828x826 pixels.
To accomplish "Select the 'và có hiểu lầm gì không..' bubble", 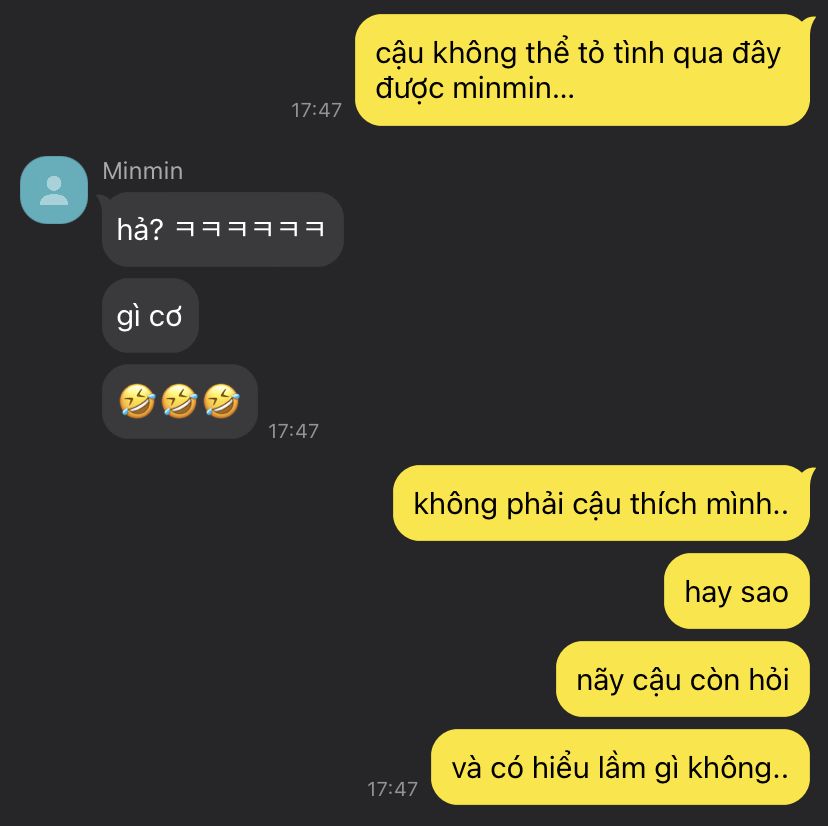I will click(x=620, y=767).
